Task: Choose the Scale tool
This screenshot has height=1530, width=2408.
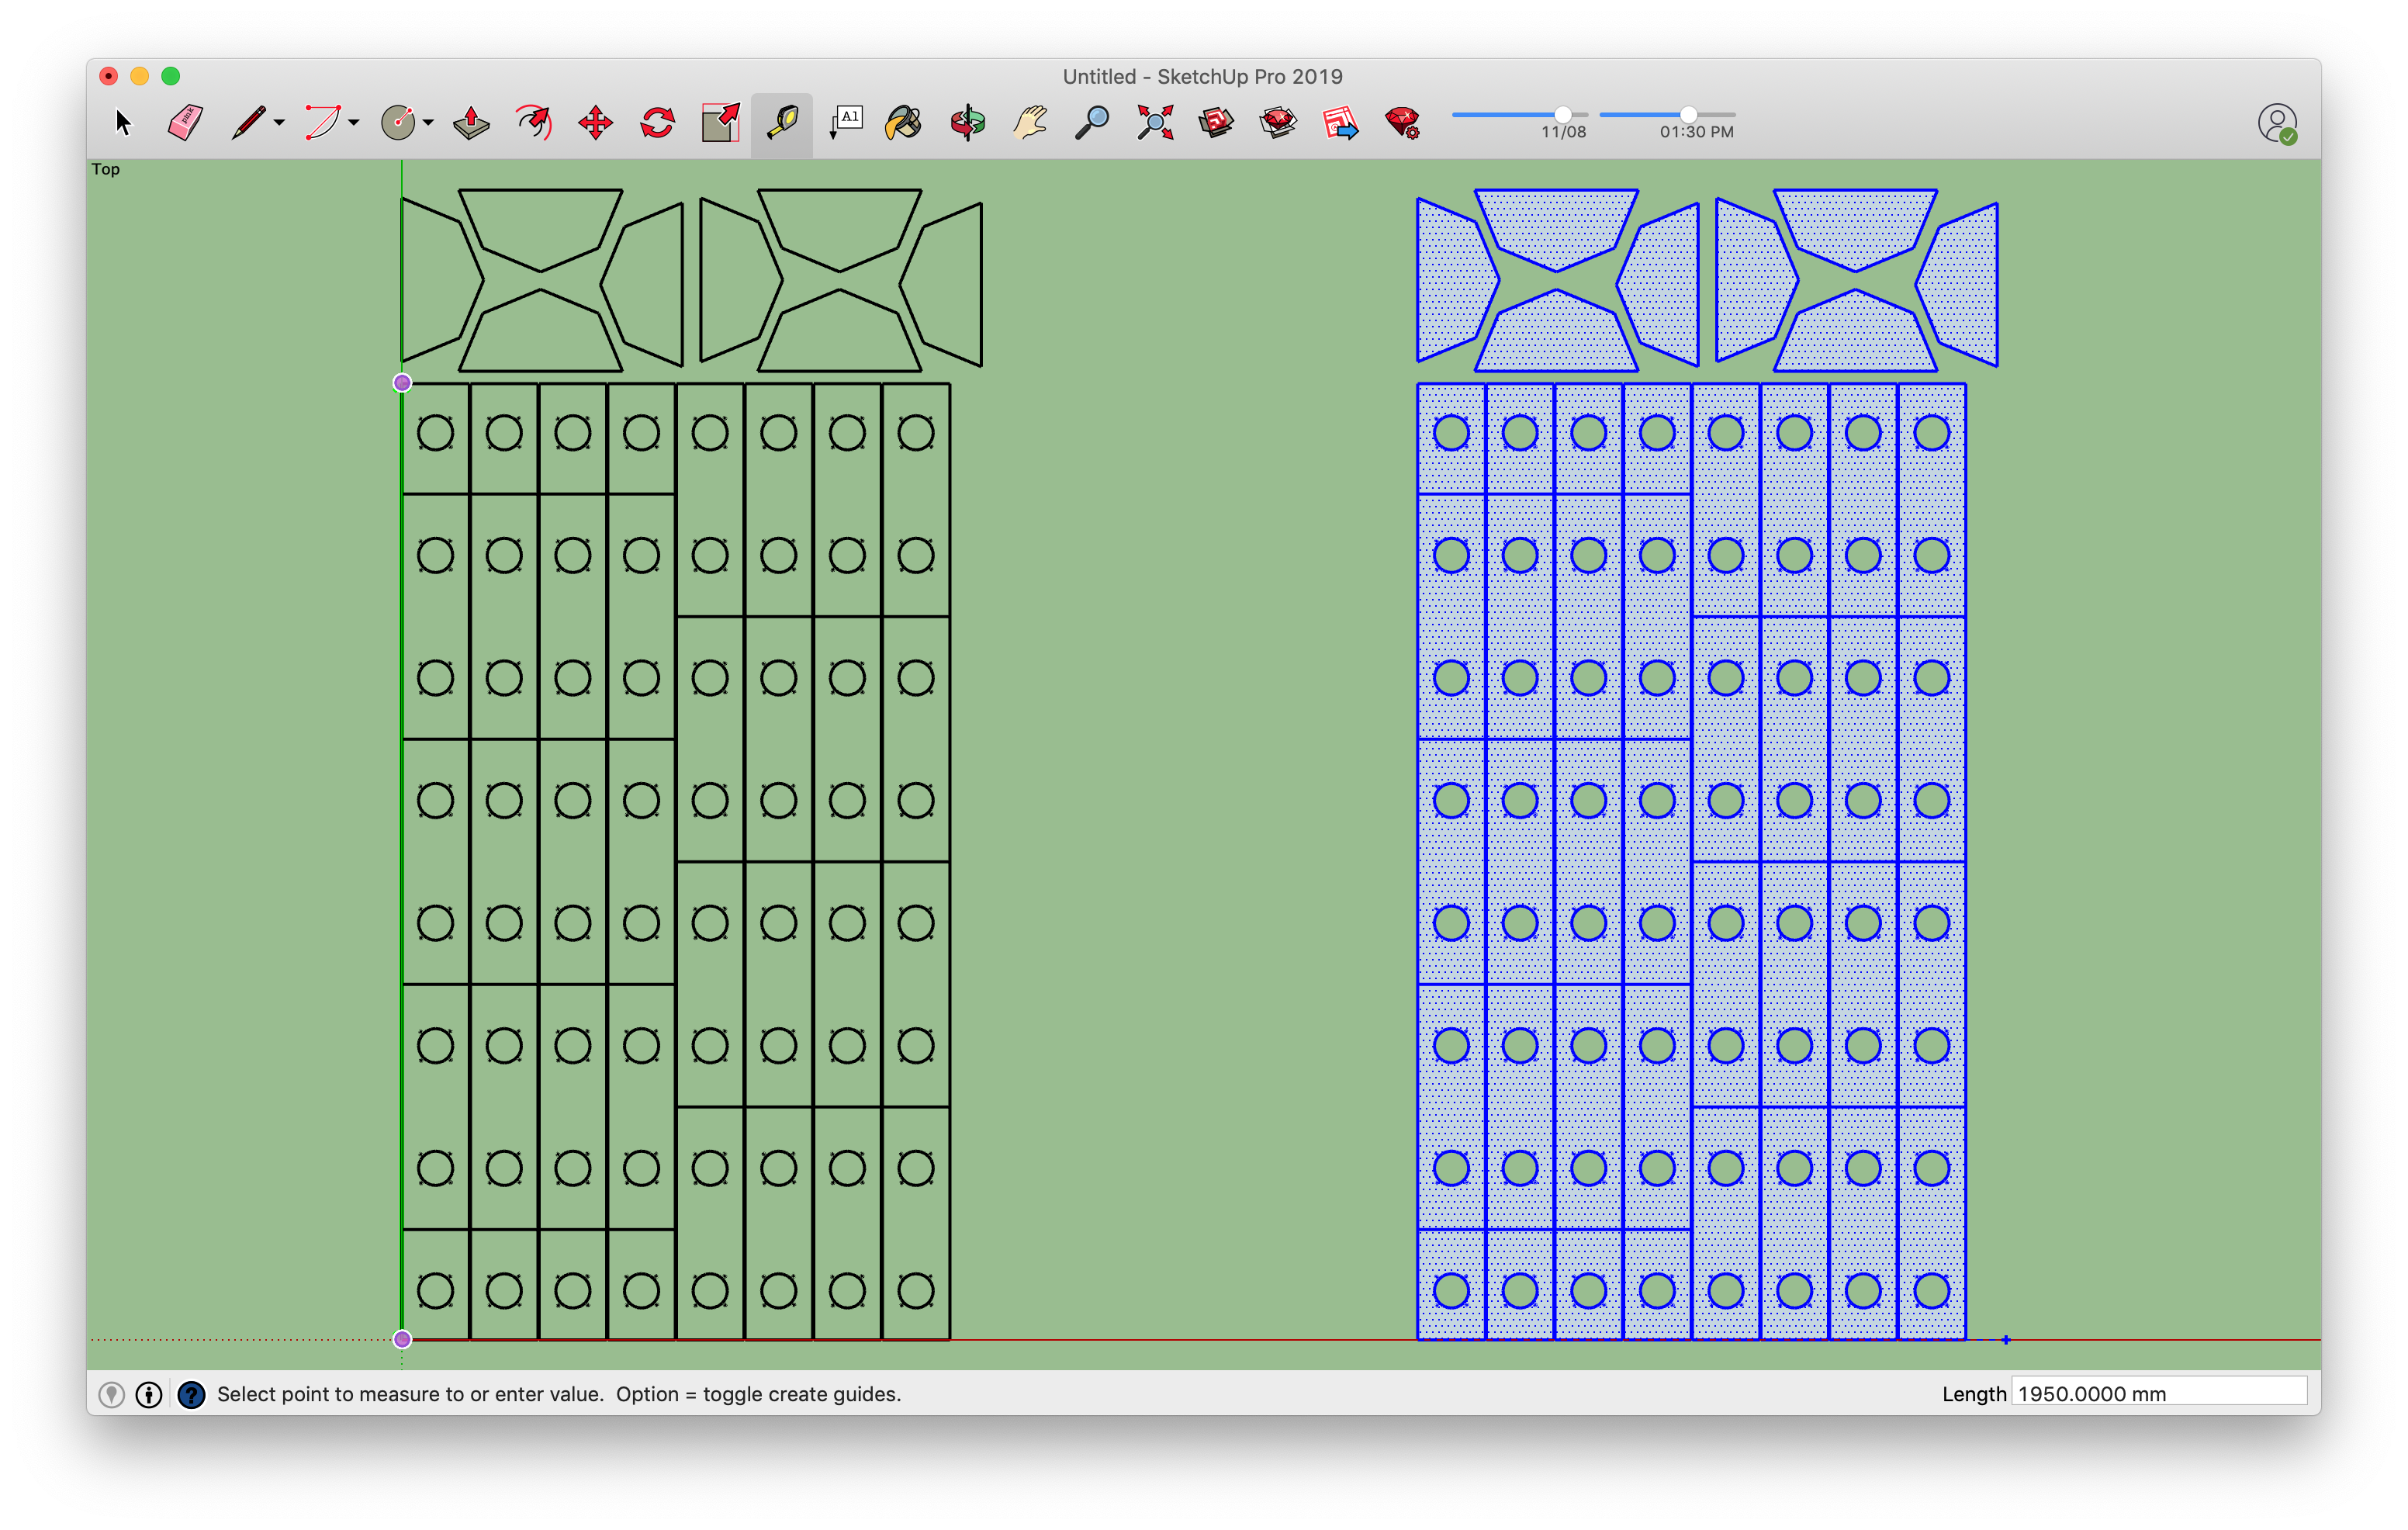Action: point(720,123)
